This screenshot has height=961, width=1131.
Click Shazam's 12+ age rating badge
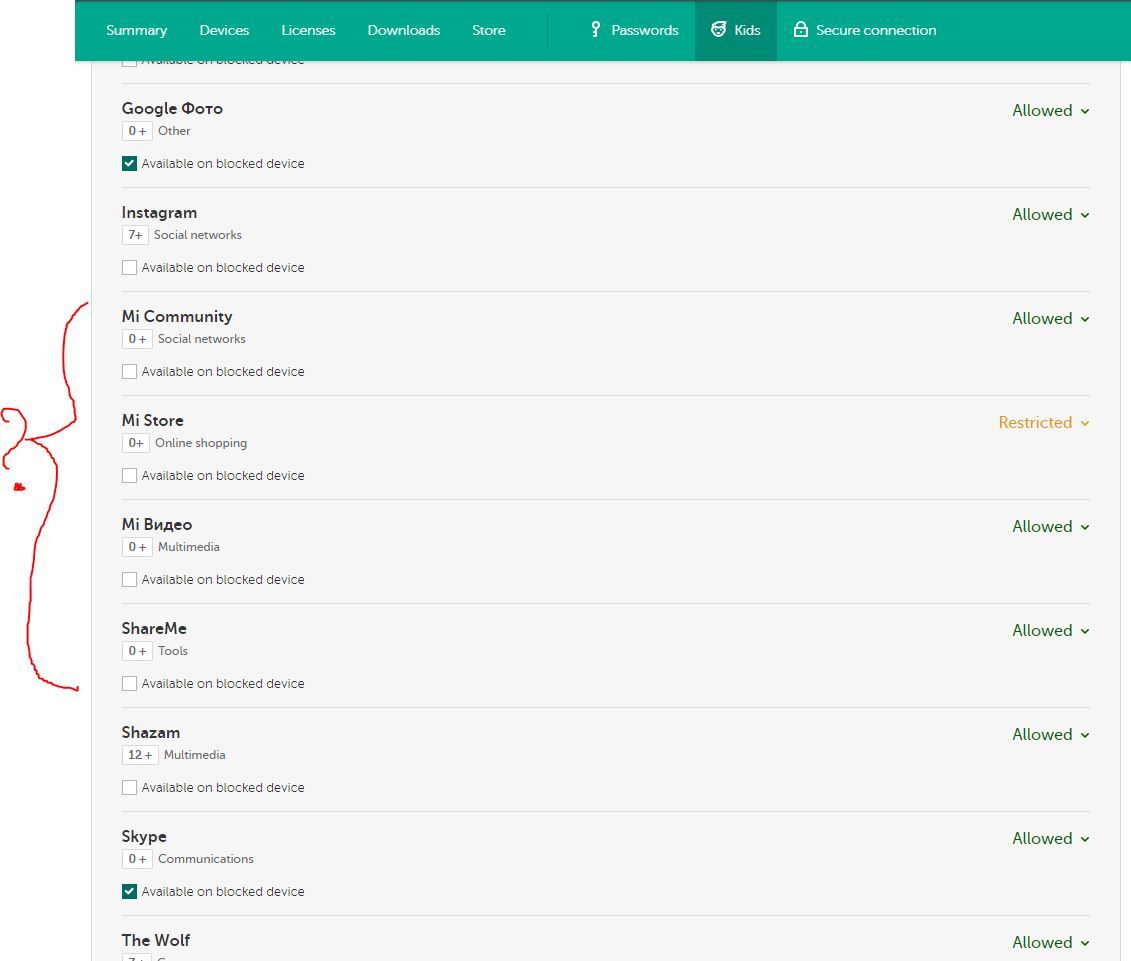click(x=140, y=755)
